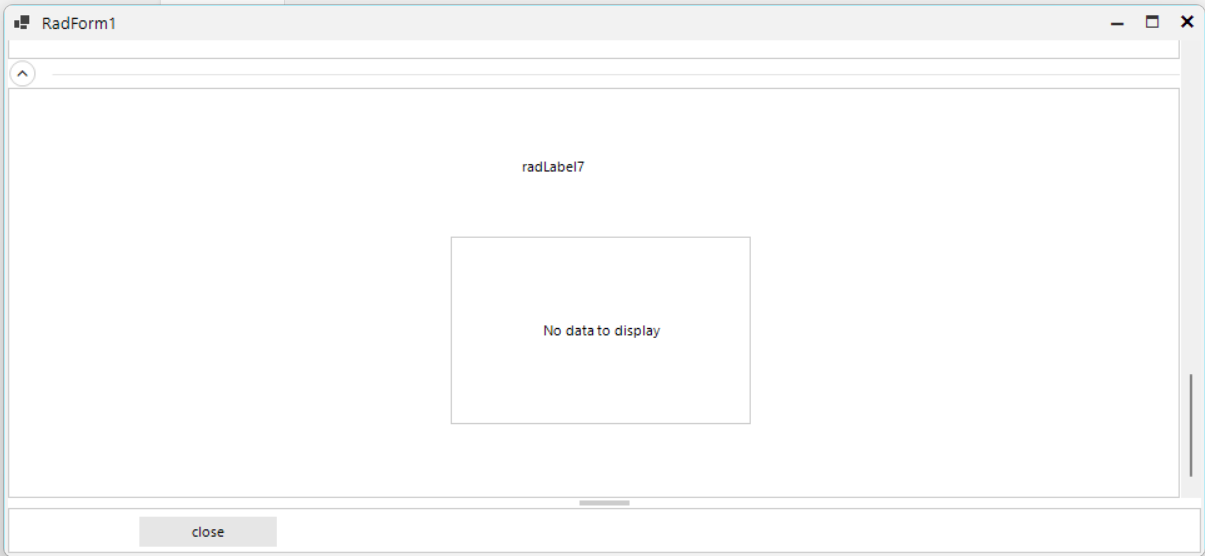The height and width of the screenshot is (556, 1205).
Task: Click the "No data to display" message
Action: (x=601, y=331)
